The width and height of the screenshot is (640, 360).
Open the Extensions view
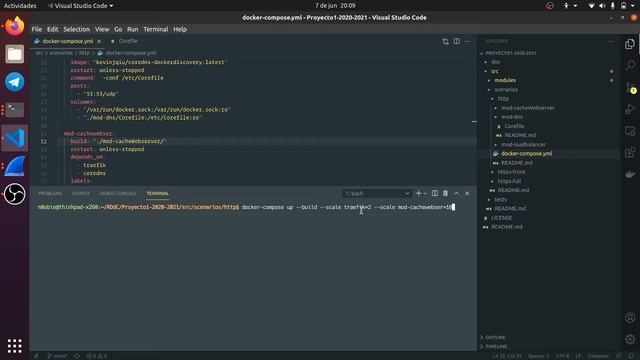point(630,153)
